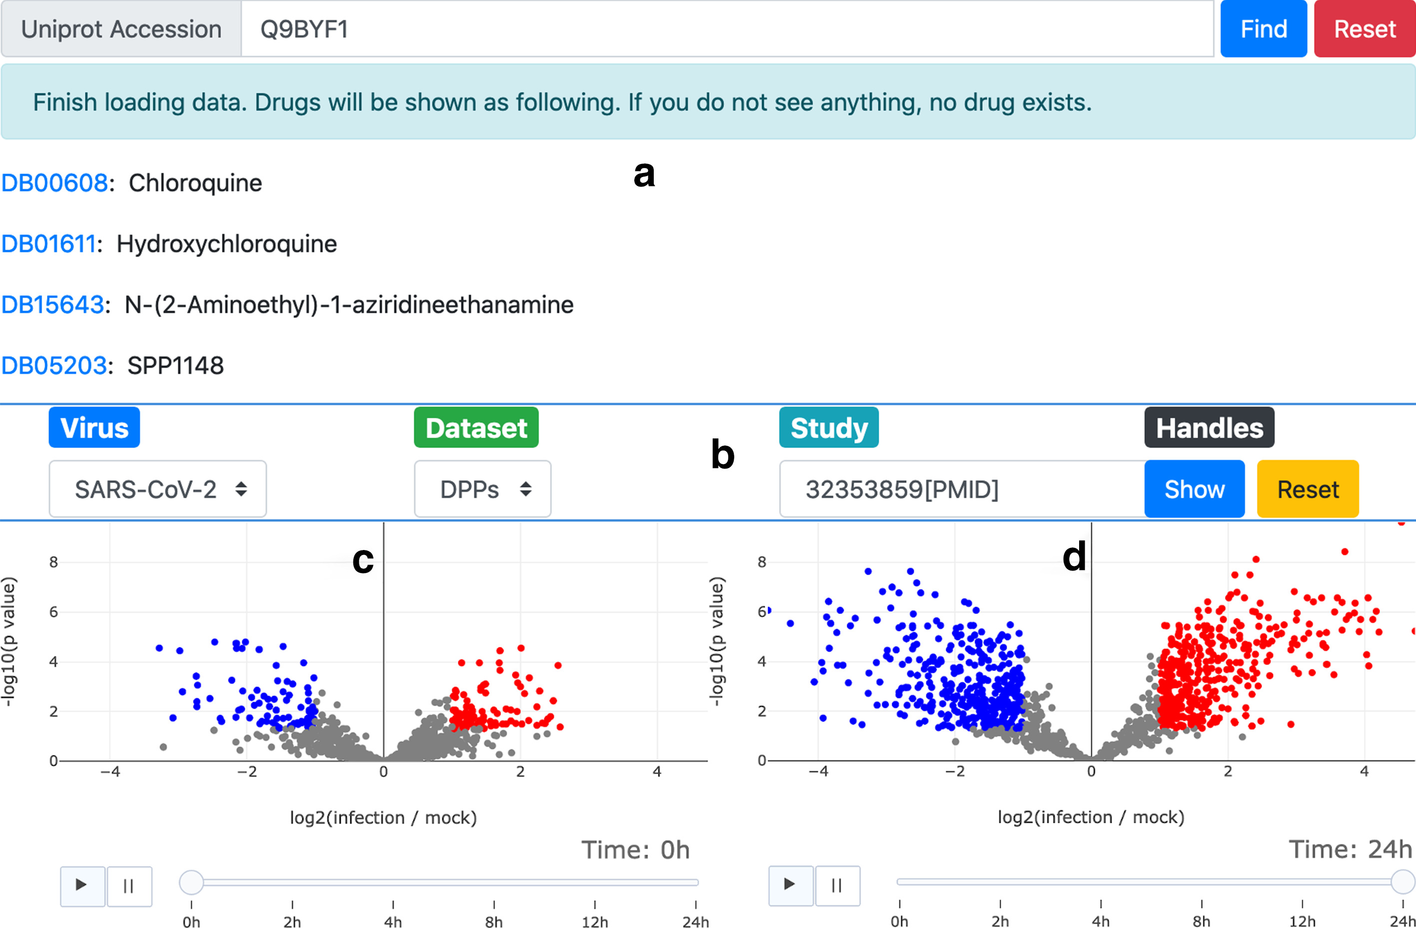Click the 12h tick on right slider
The image size is (1416, 928).
pyautogui.click(x=1303, y=921)
